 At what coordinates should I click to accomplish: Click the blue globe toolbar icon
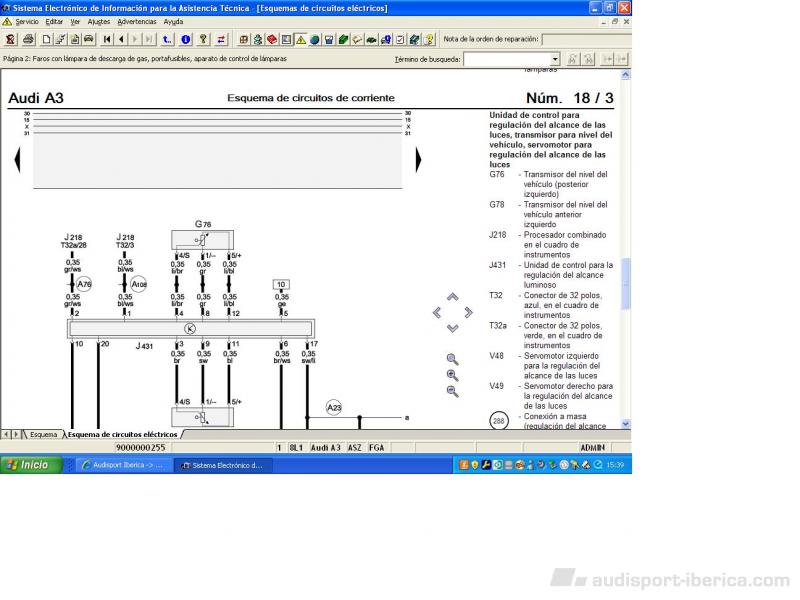315,39
